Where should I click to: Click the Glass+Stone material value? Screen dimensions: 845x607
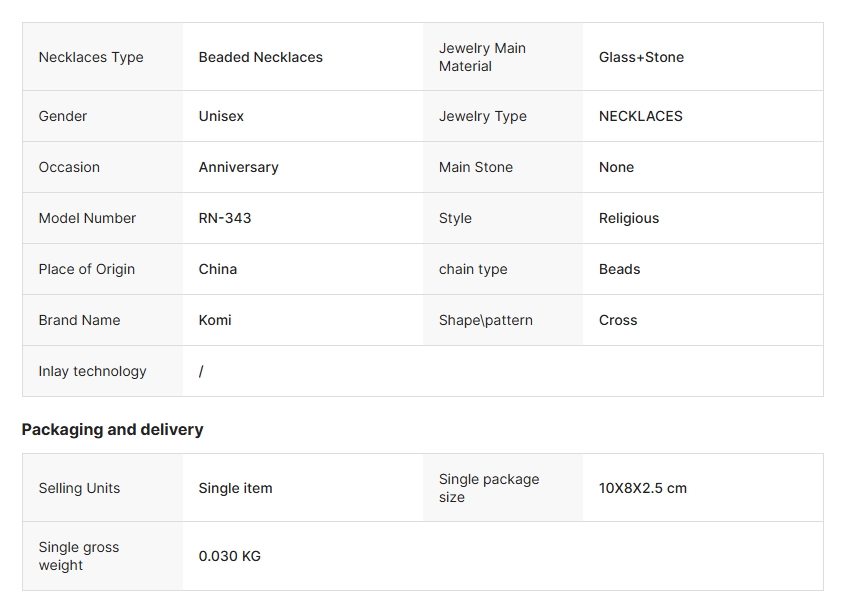641,57
